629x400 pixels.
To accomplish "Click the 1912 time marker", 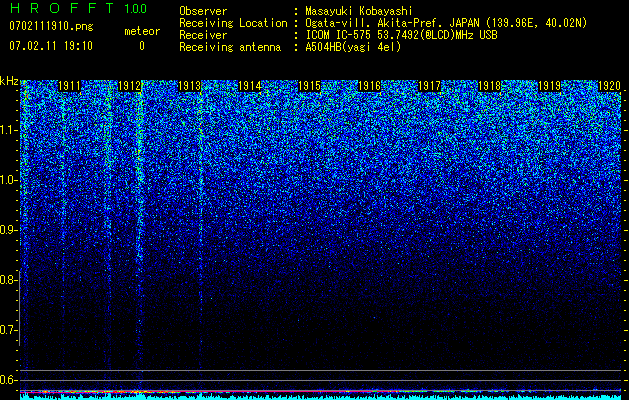I will click(x=129, y=86).
